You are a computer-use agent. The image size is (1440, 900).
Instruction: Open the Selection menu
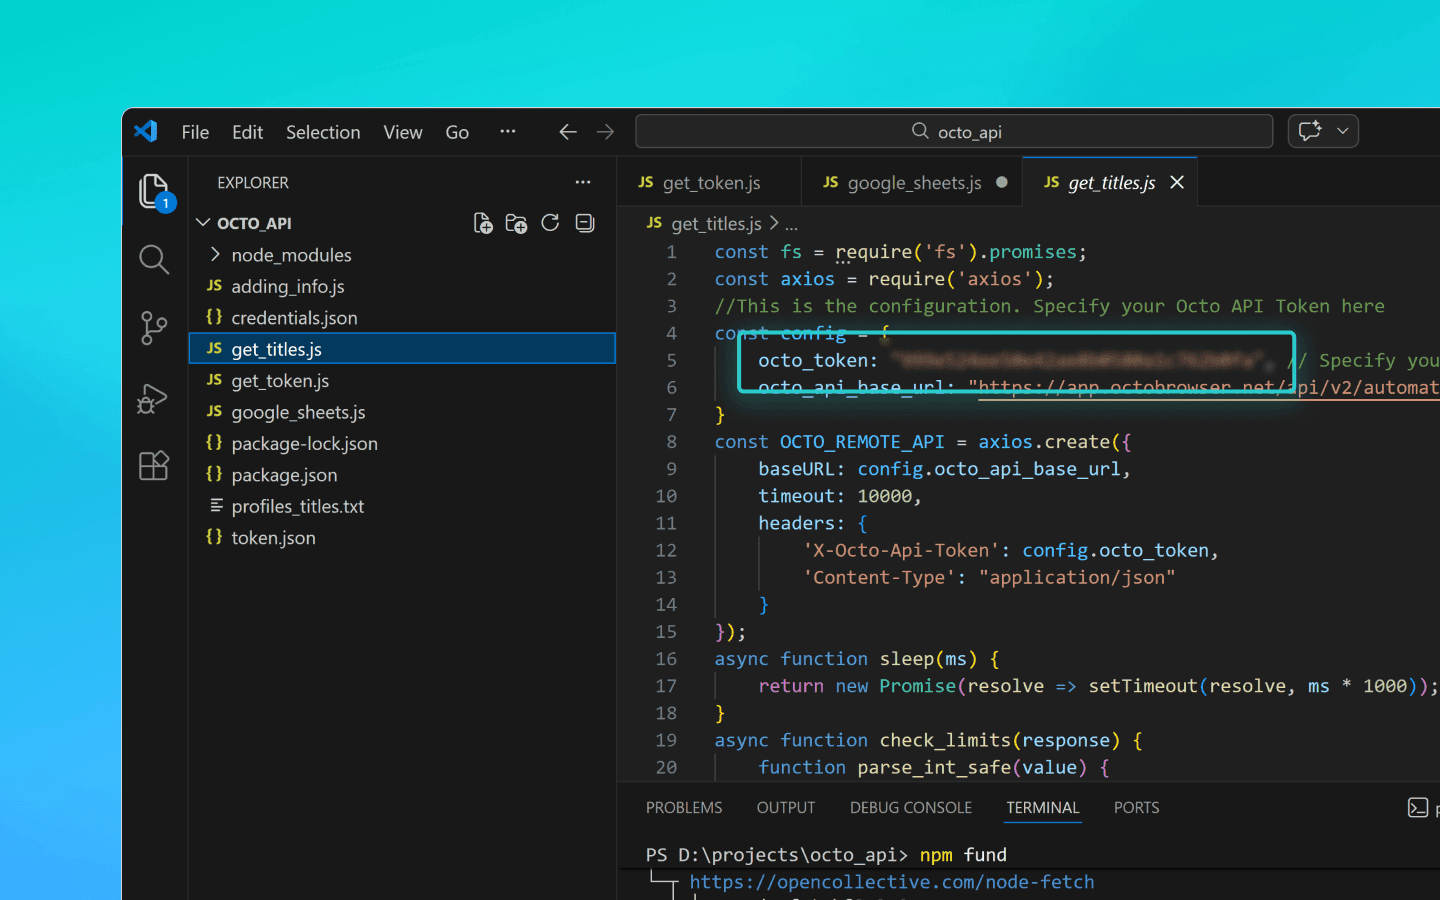coord(322,132)
